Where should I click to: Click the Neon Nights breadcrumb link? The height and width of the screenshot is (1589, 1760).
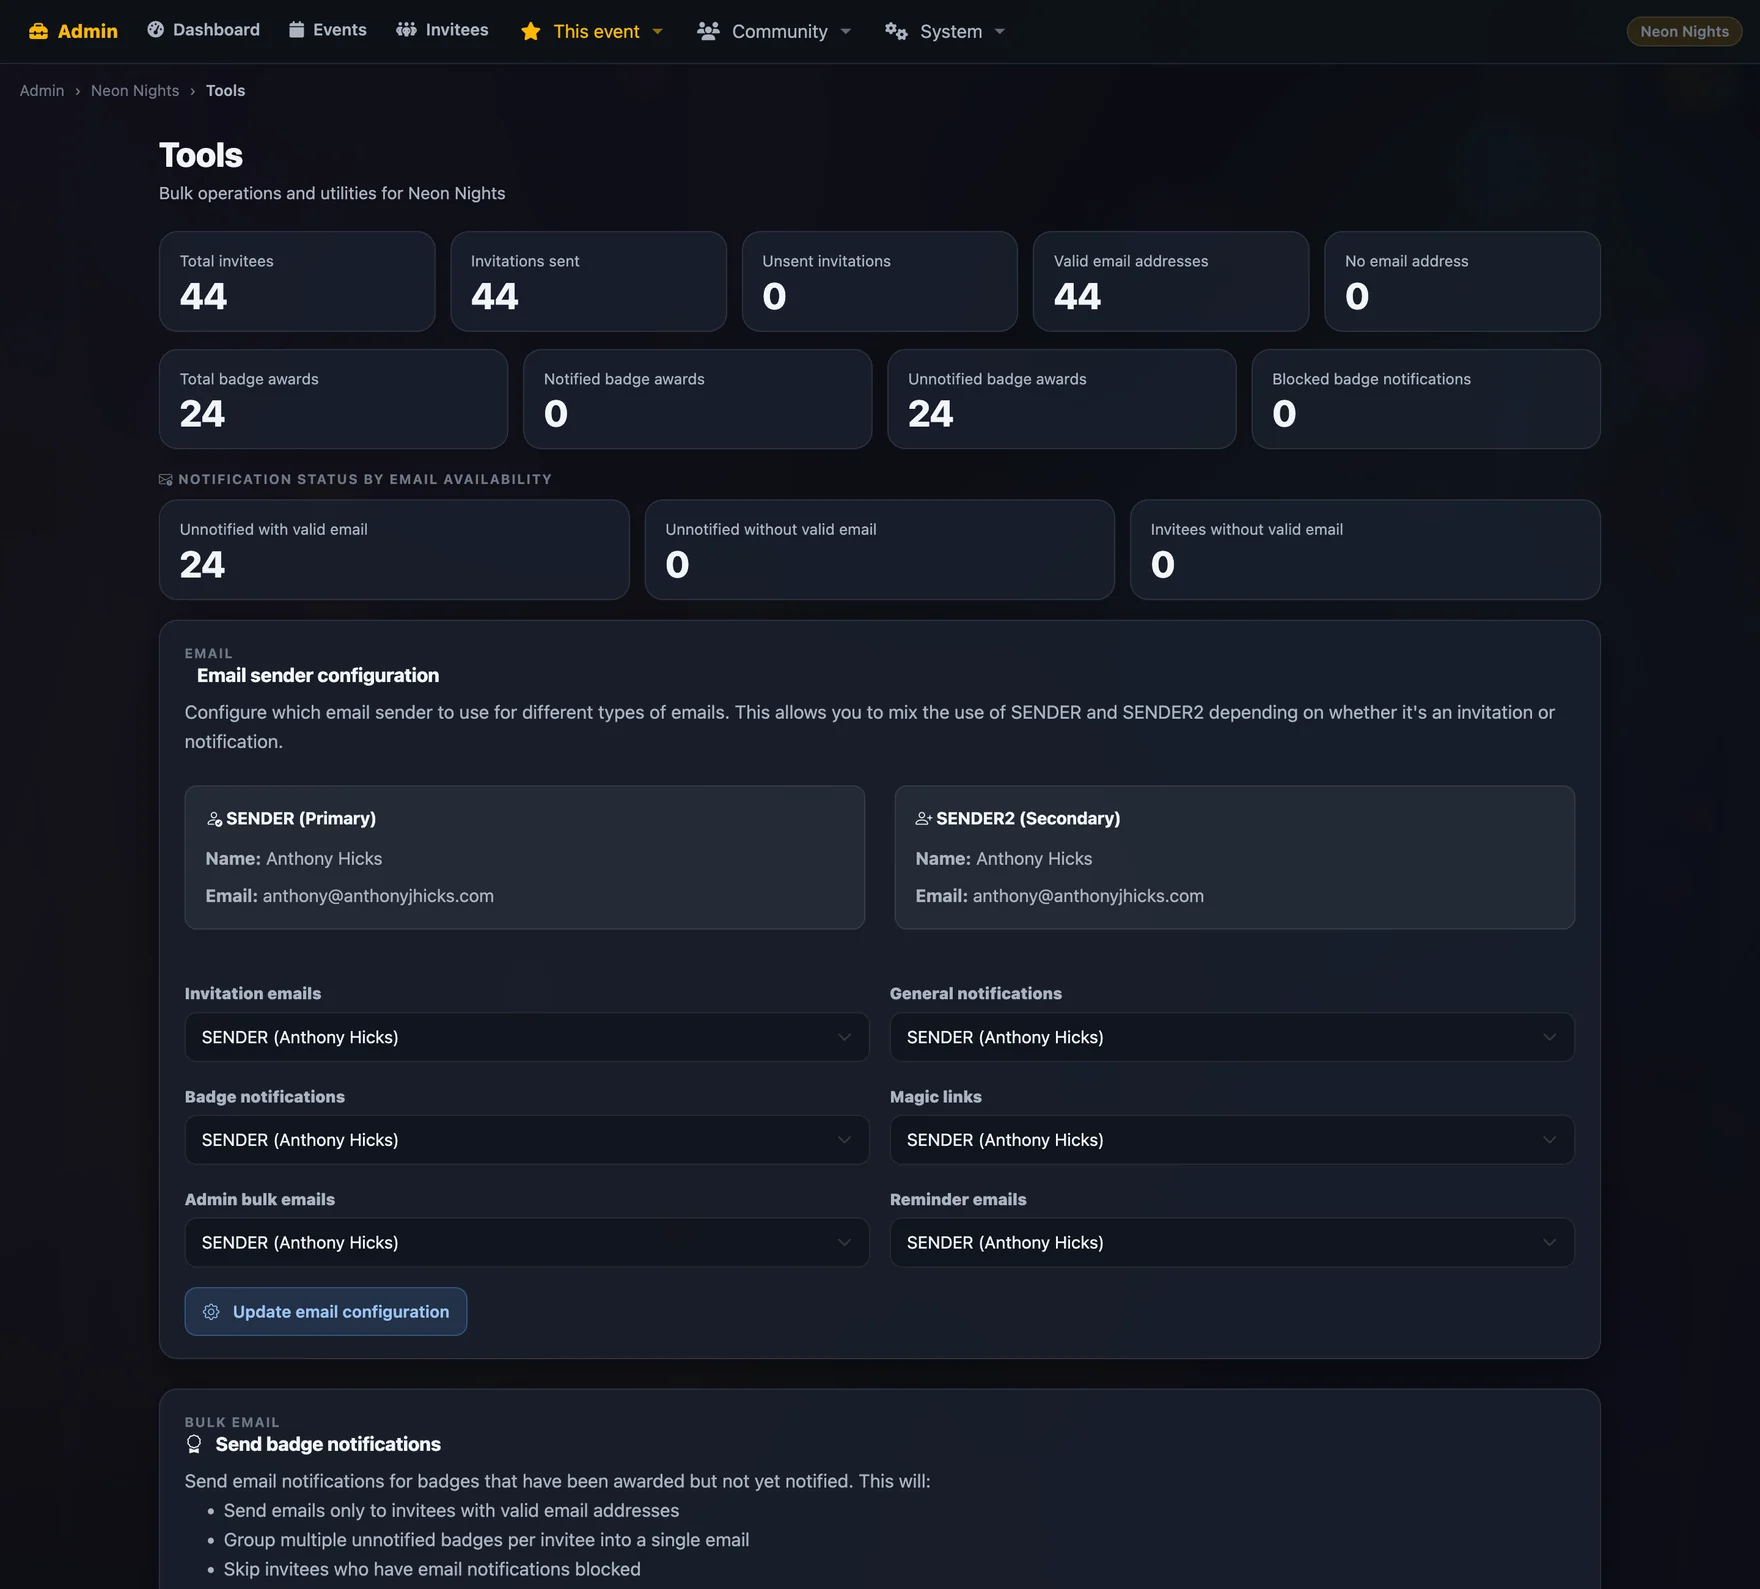coord(135,90)
